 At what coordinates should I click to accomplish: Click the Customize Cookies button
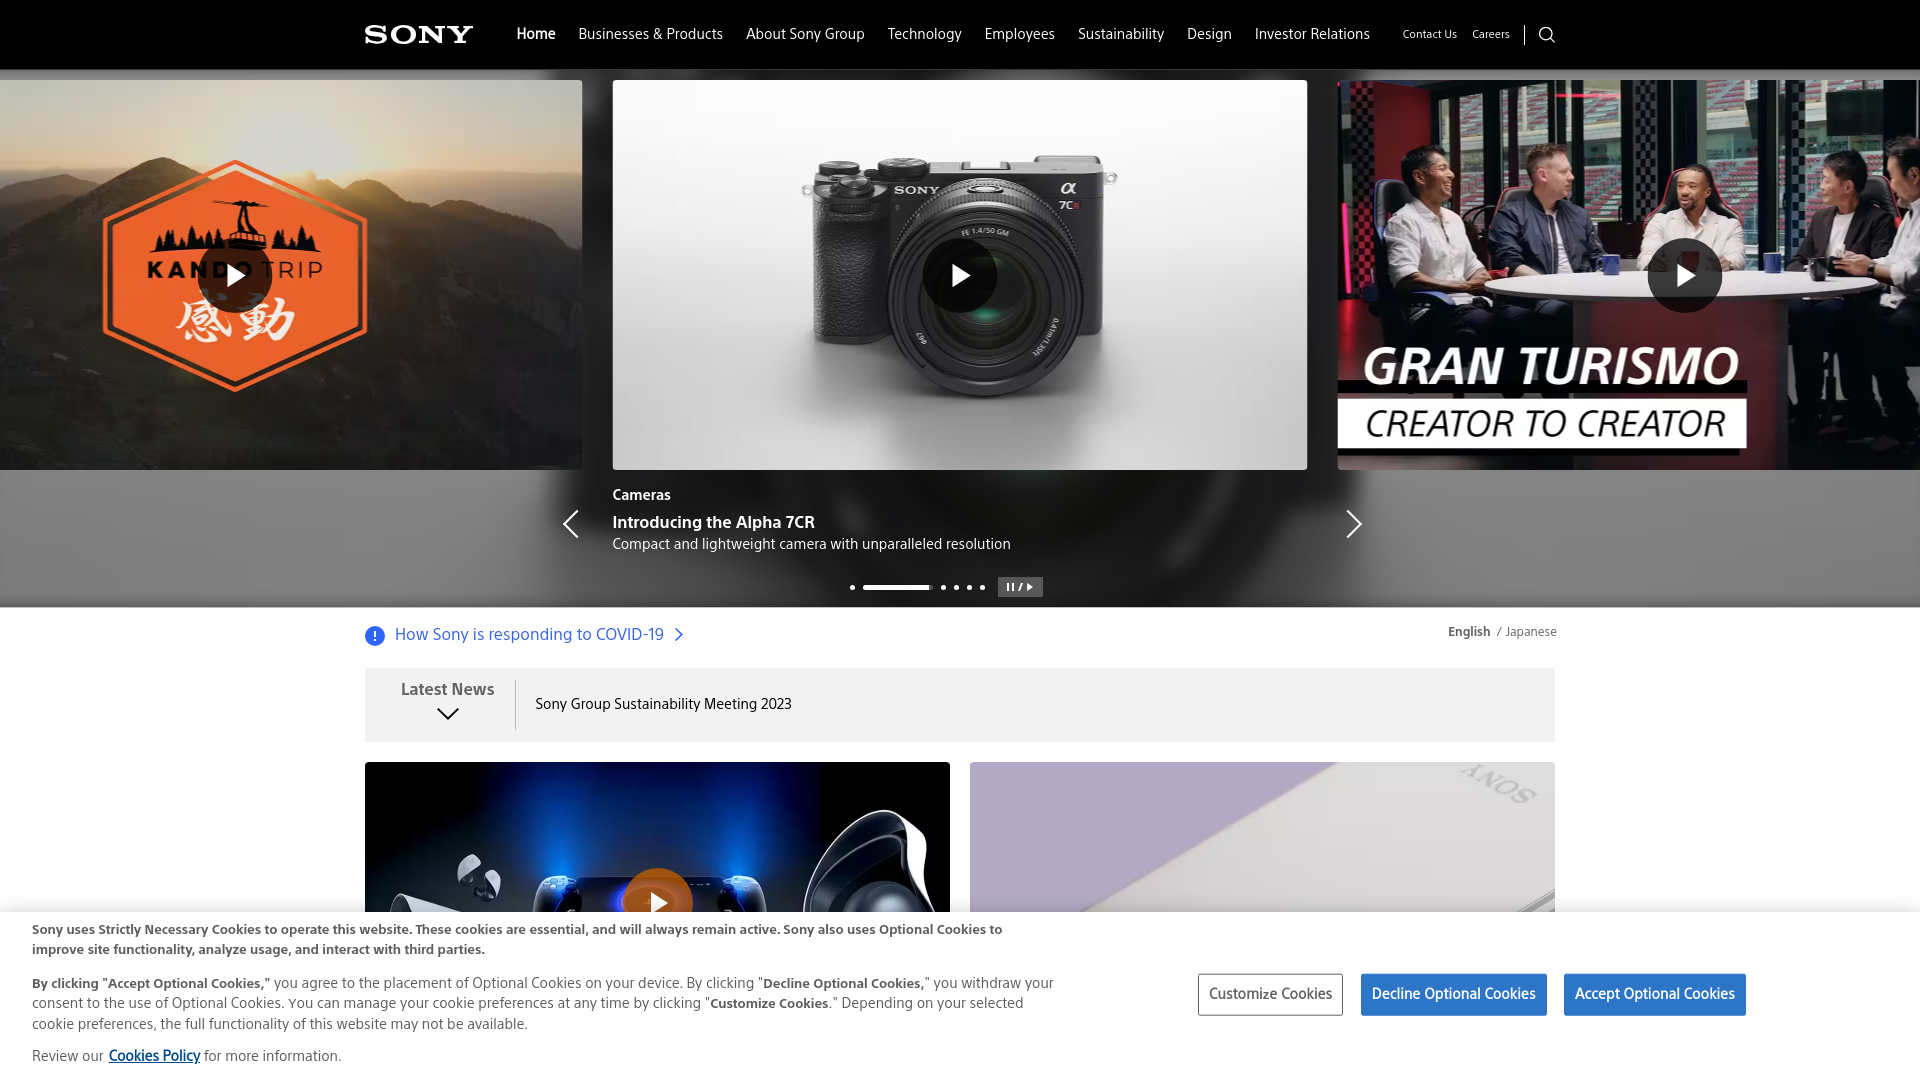pos(1270,994)
